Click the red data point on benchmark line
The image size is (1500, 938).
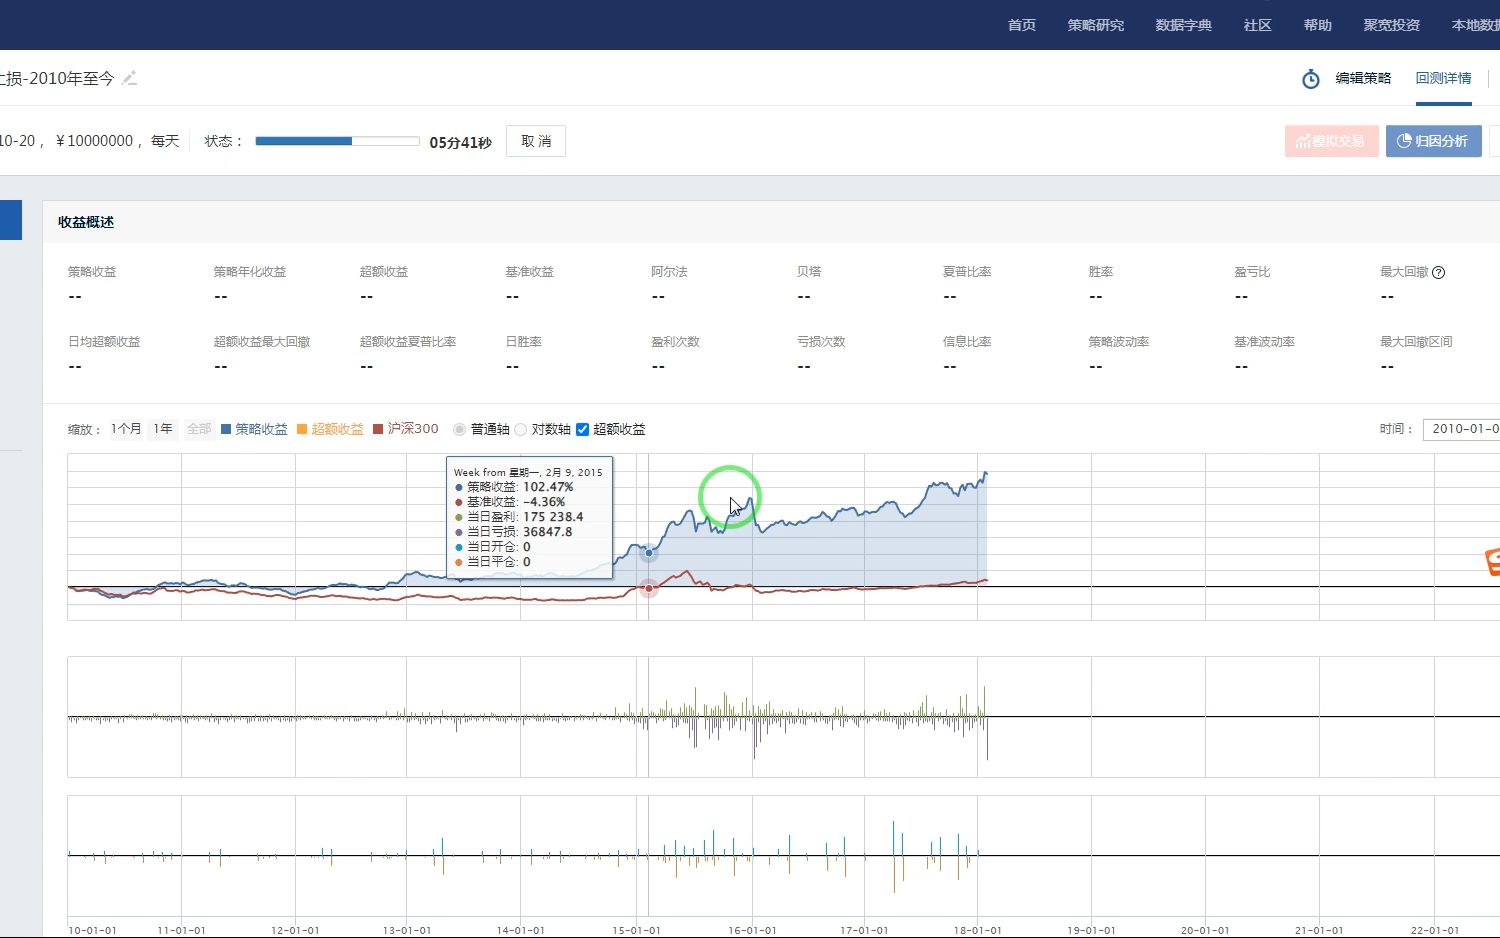[x=649, y=588]
